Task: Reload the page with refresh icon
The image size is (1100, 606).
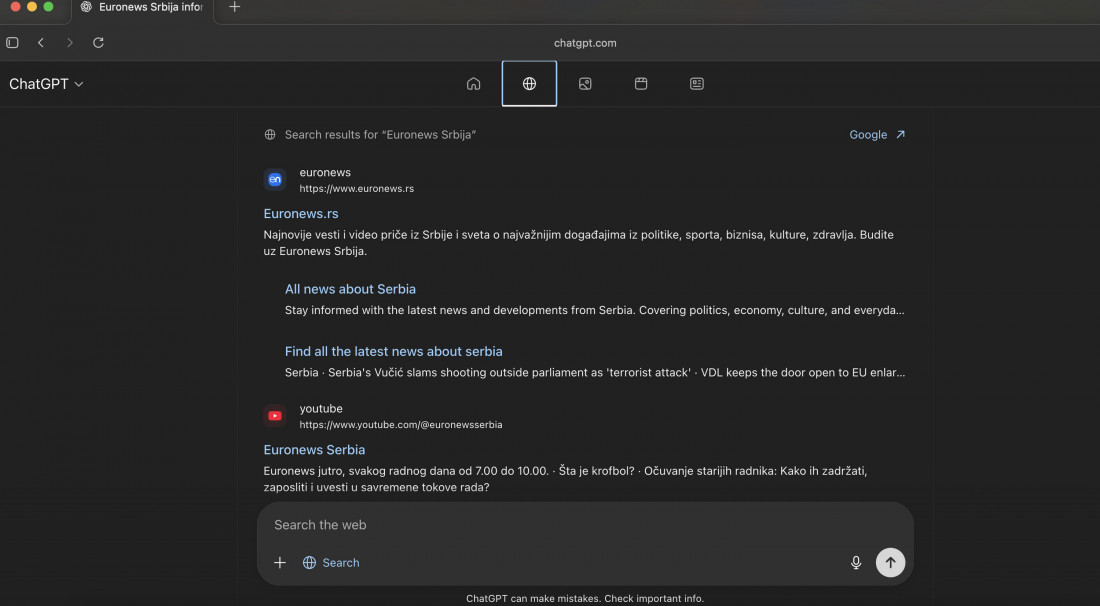Action: coord(98,43)
